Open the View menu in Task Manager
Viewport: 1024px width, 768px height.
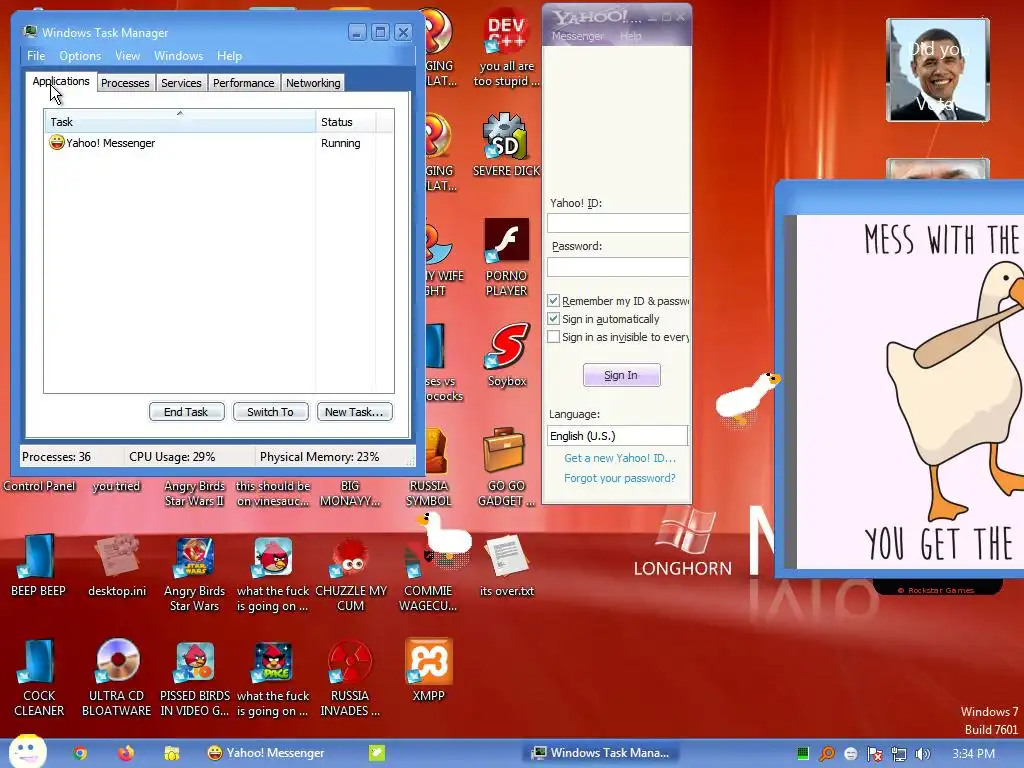pyautogui.click(x=127, y=56)
